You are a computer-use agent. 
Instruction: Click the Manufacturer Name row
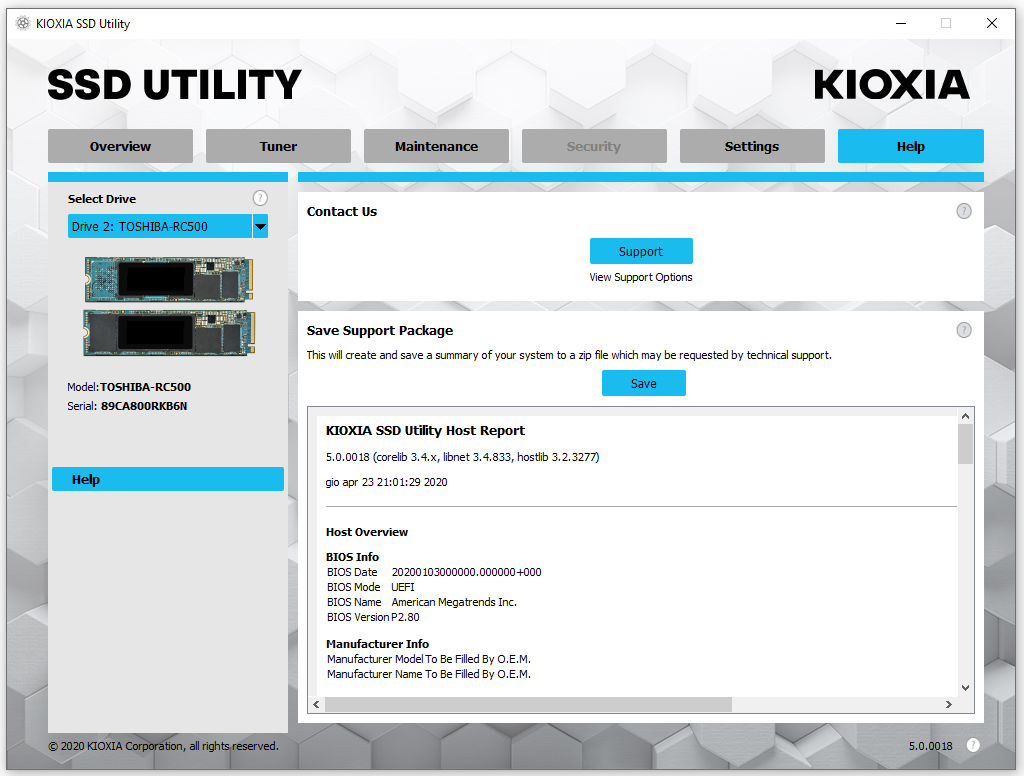429,674
